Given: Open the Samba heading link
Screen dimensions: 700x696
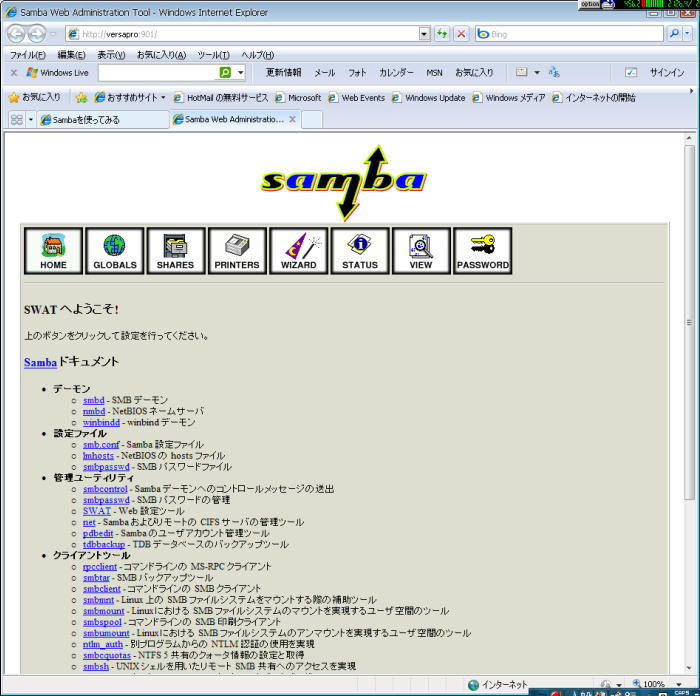Looking at the screenshot, I should pos(40,362).
